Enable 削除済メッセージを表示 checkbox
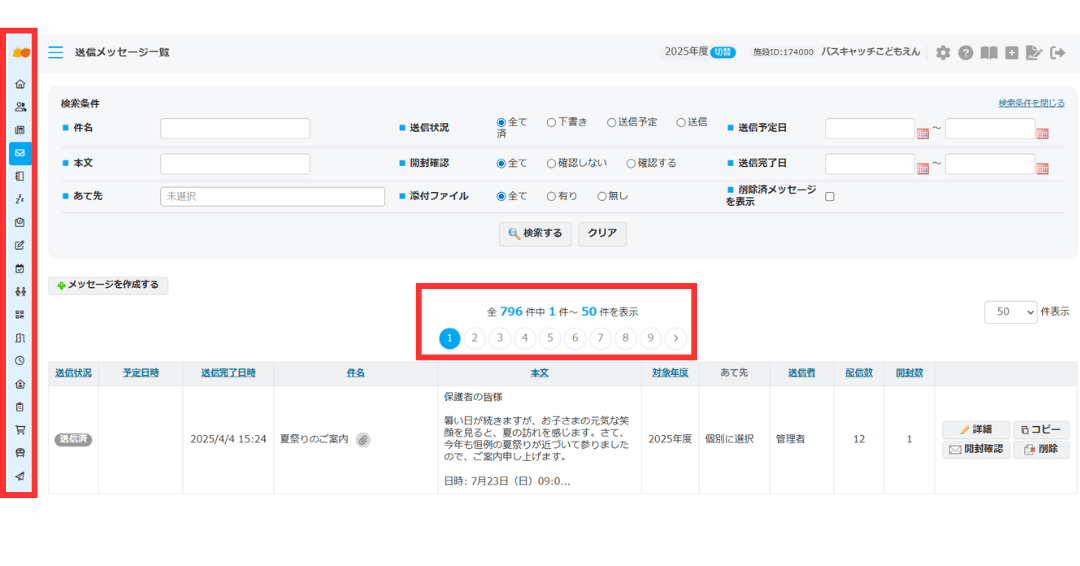The image size is (1080, 566). pyautogui.click(x=829, y=197)
